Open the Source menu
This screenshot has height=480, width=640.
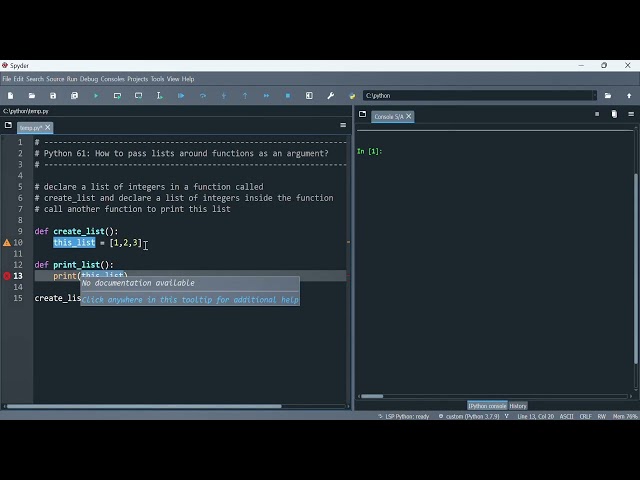point(55,79)
